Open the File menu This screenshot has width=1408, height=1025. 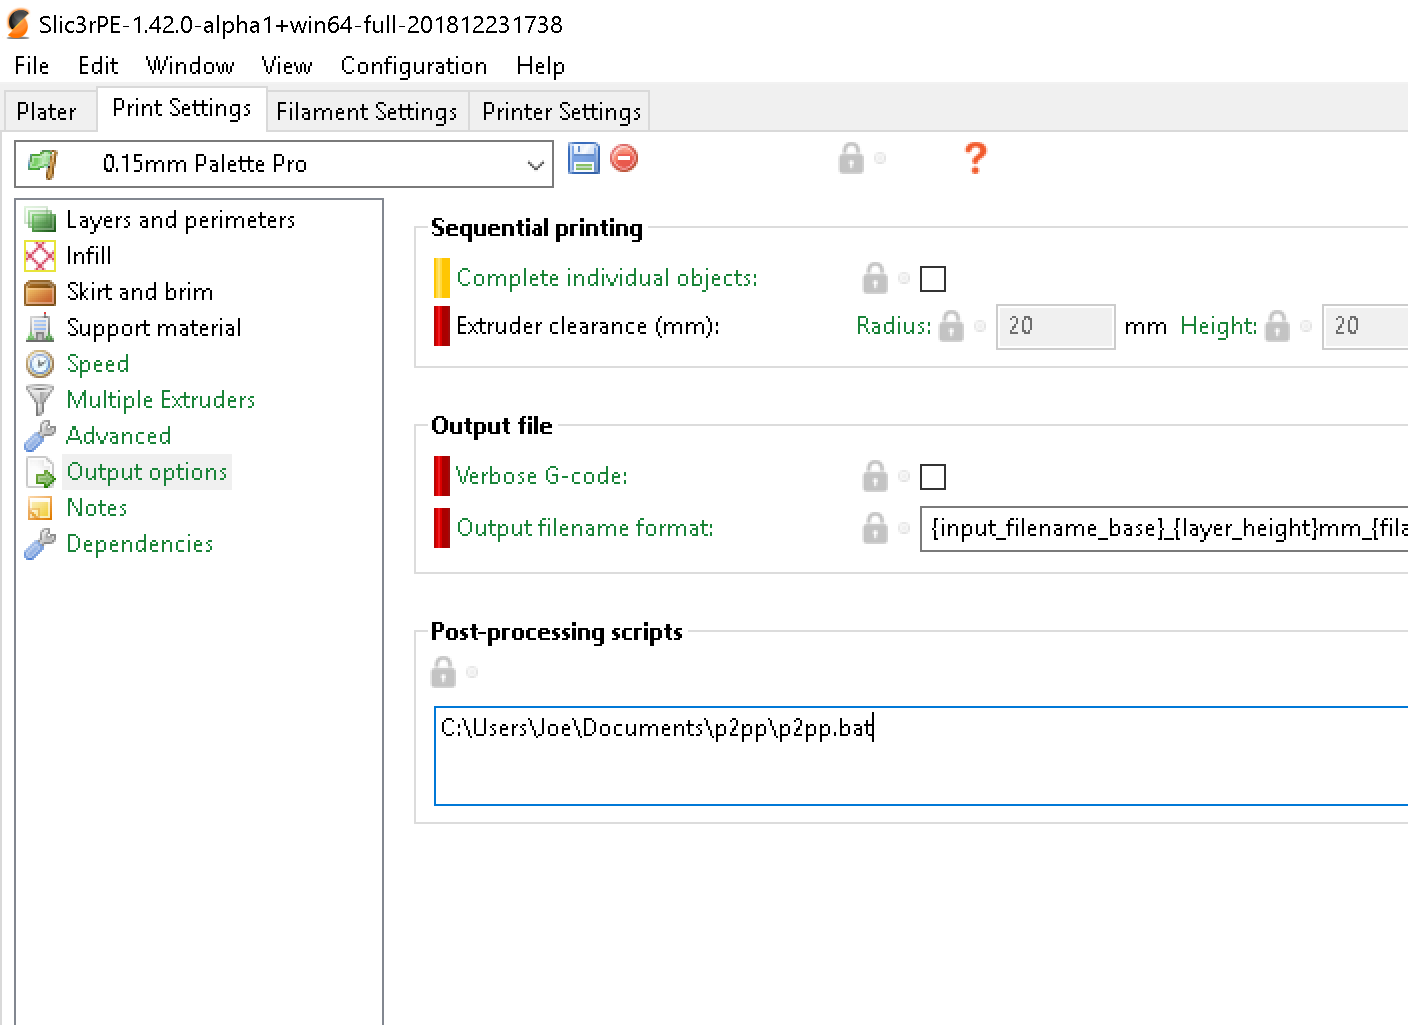pos(32,66)
